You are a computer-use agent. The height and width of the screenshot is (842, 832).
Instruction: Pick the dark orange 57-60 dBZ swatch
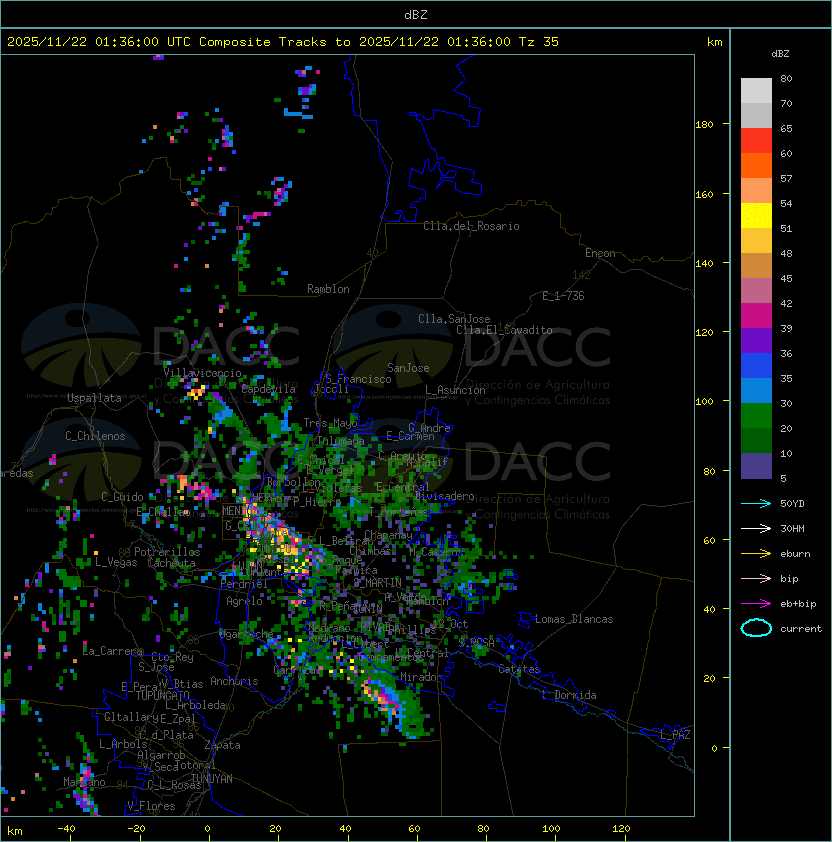(756, 165)
